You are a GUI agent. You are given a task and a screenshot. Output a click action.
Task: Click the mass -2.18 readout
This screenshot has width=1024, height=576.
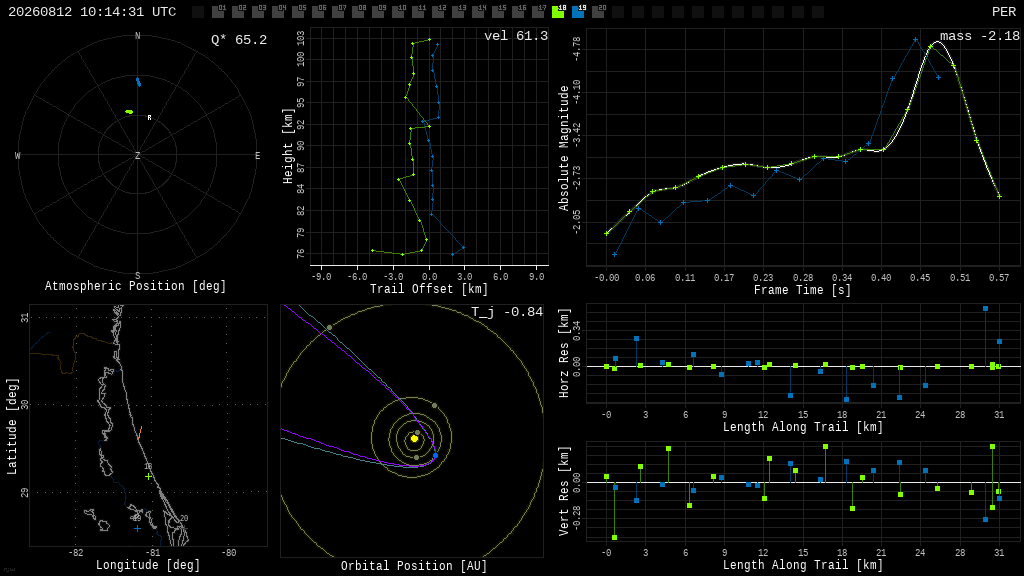click(980, 36)
